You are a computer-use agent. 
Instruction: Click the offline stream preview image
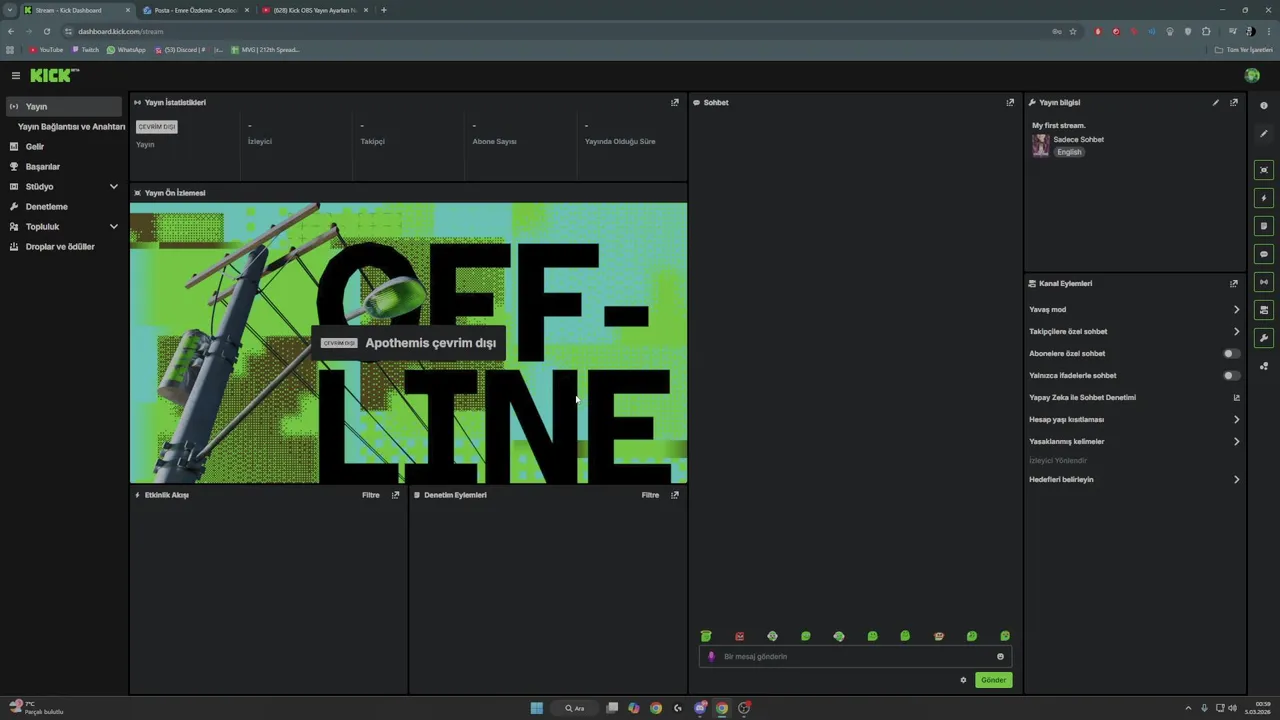pyautogui.click(x=408, y=343)
